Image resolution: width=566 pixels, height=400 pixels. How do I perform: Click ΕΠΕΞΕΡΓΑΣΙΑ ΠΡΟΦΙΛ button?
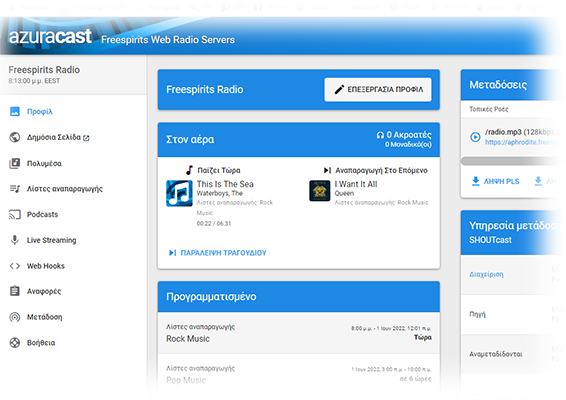[378, 90]
